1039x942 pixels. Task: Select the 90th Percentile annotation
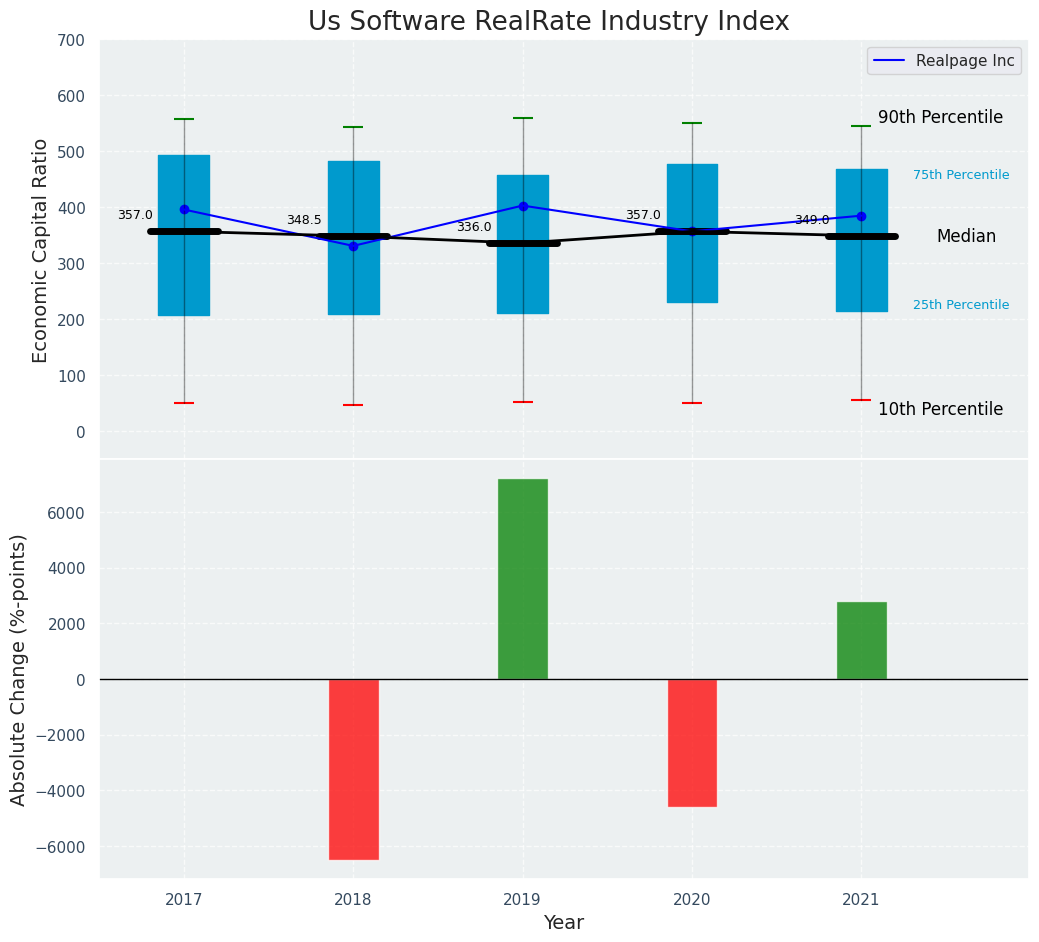point(940,117)
